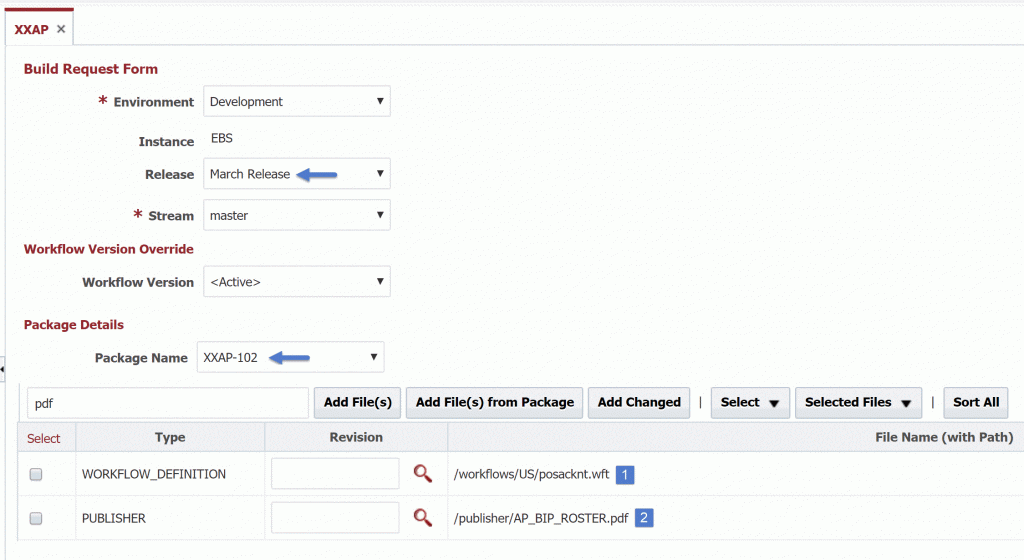Image resolution: width=1024 pixels, height=560 pixels.
Task: Open the Selected Files menu
Action: click(x=858, y=403)
